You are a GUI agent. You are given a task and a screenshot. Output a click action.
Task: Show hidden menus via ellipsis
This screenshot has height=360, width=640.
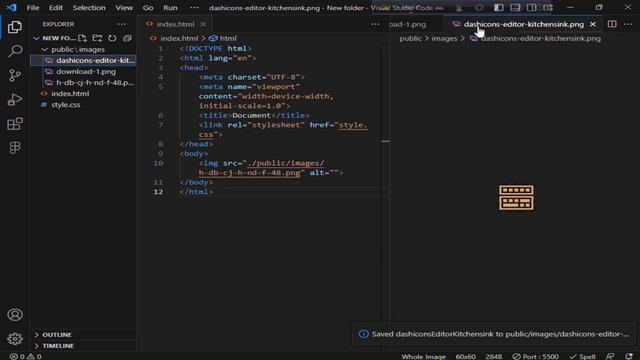(x=194, y=7)
